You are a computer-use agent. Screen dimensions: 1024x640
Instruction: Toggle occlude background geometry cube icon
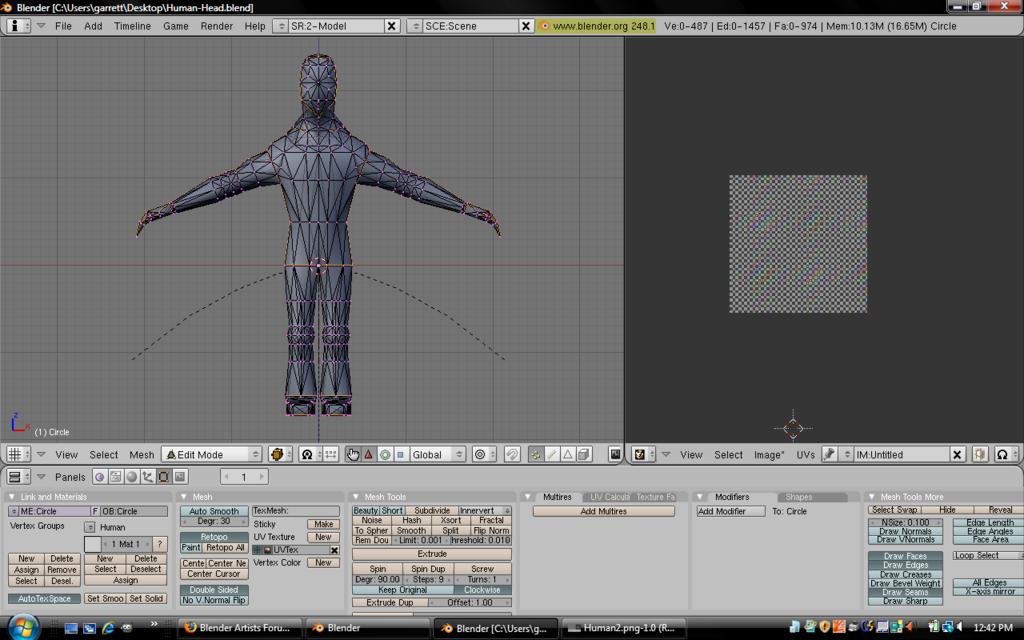584,455
